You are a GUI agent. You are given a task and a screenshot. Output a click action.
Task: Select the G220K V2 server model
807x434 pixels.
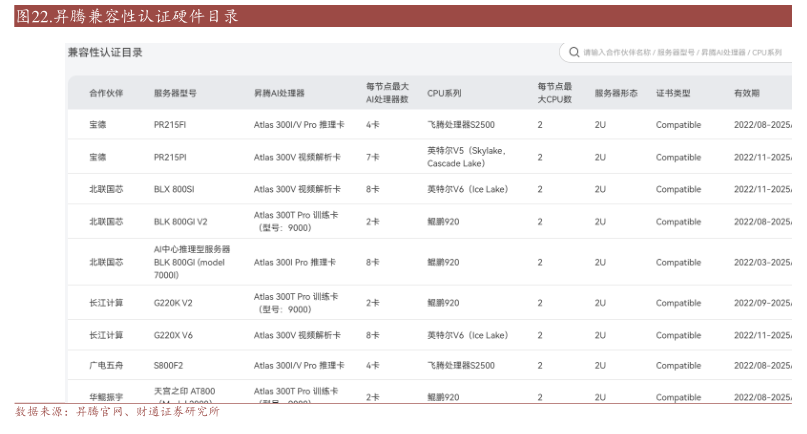(173, 303)
